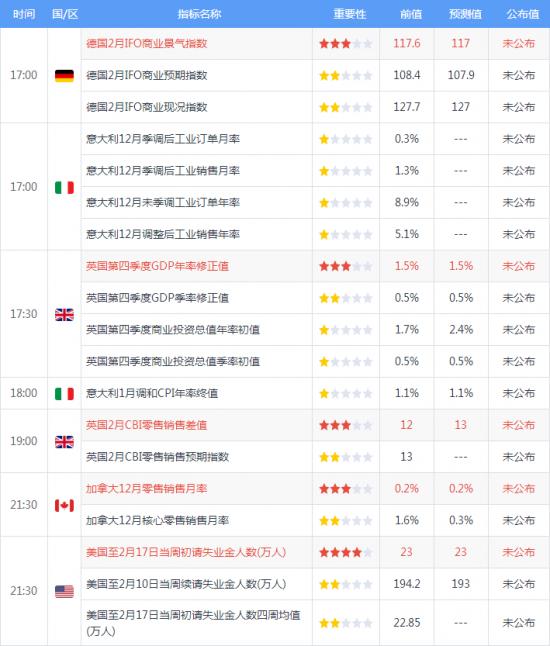550x646 pixels.
Task: Open 德国2月IFO商业景气指数 indicator
Action: [146, 44]
